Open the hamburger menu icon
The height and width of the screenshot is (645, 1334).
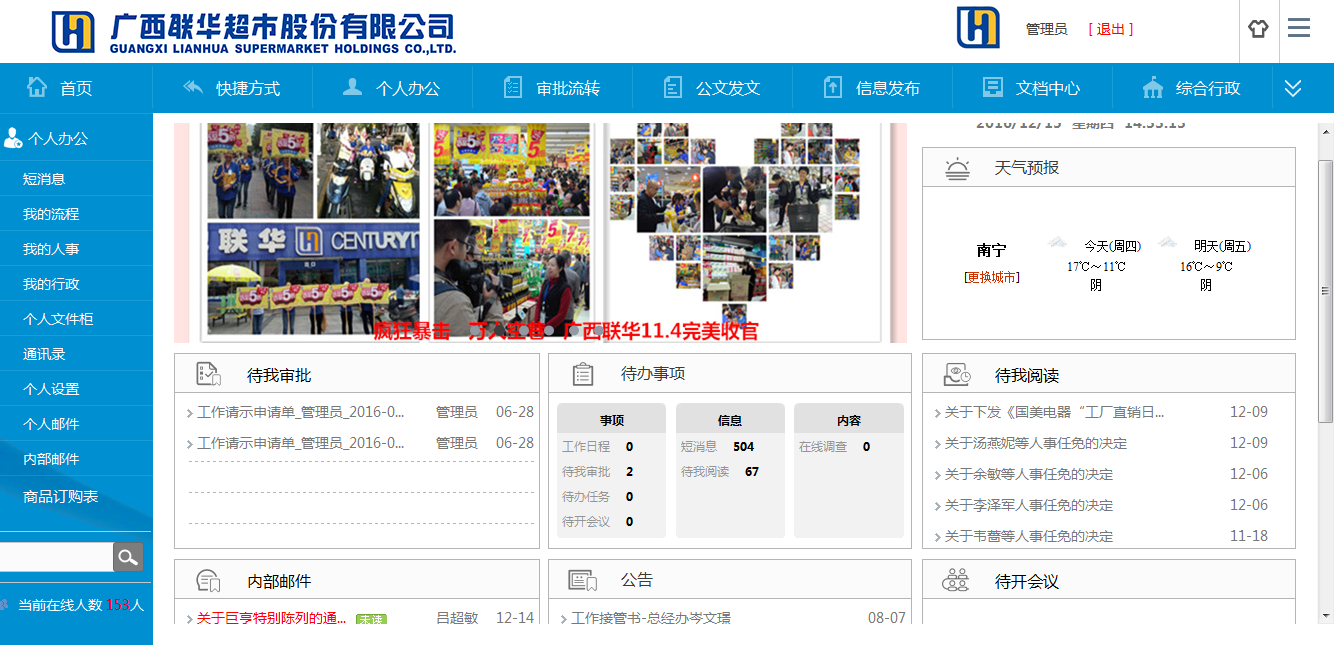pyautogui.click(x=1299, y=28)
